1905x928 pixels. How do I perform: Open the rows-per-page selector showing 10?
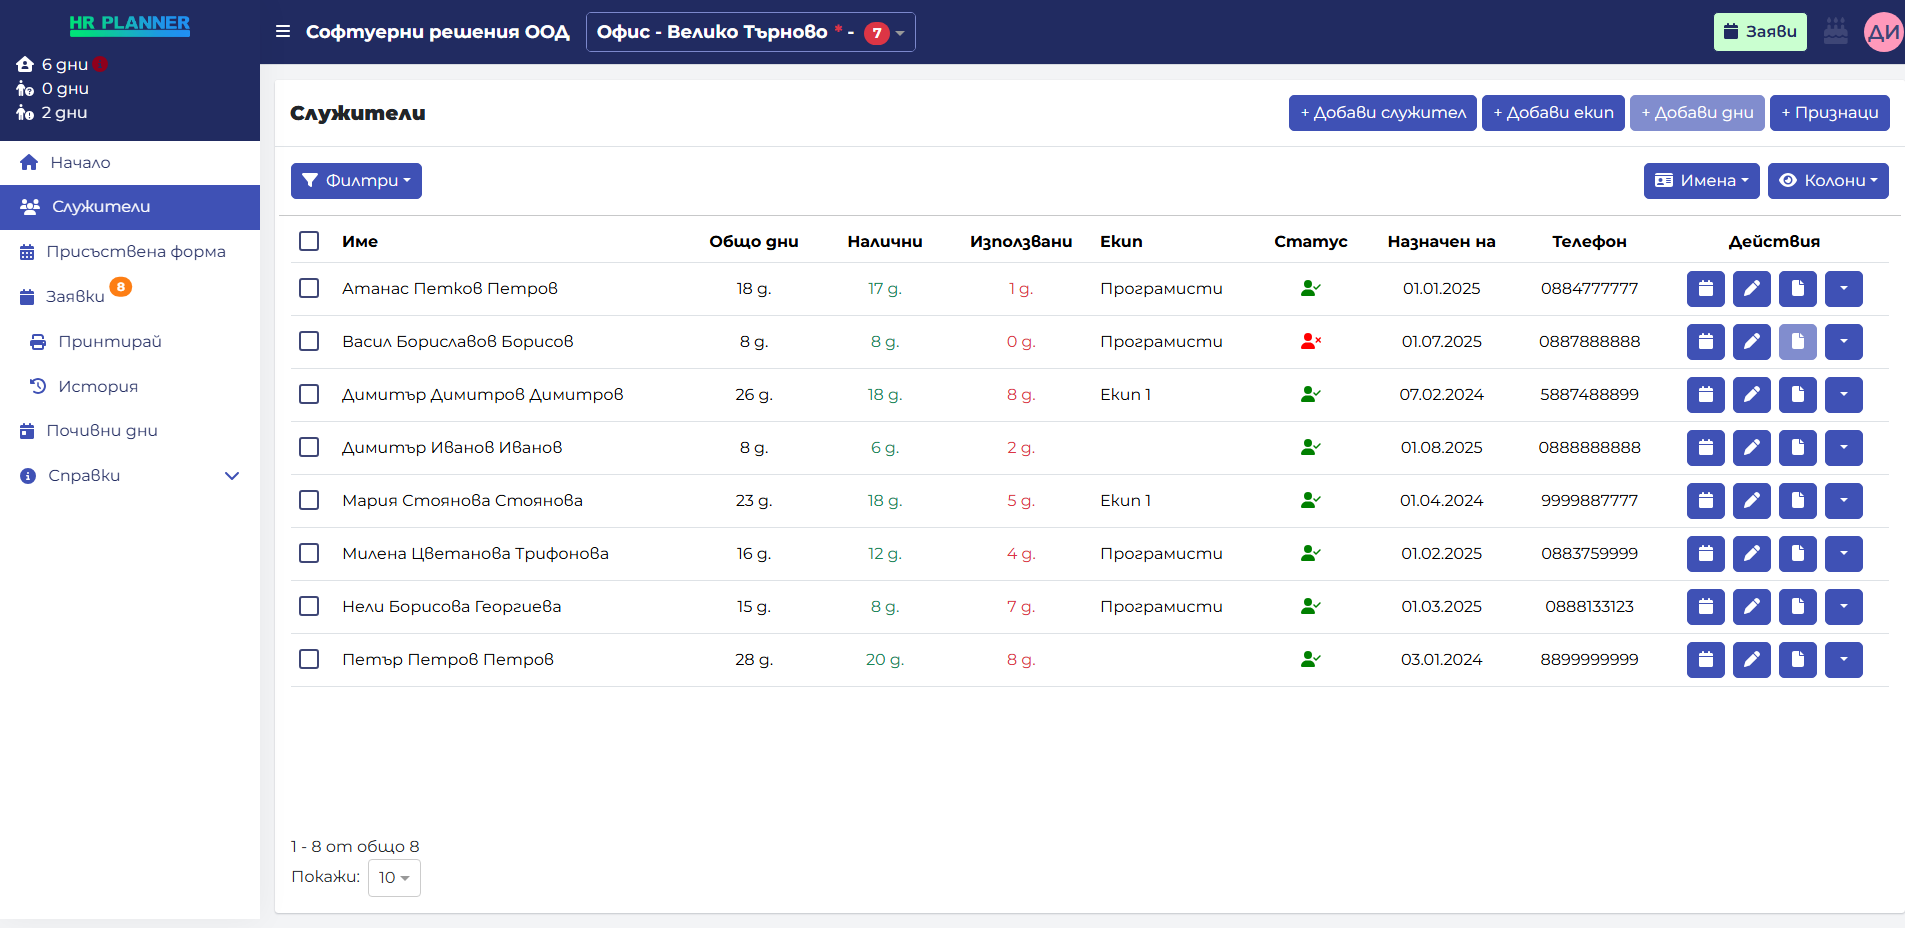tap(394, 878)
